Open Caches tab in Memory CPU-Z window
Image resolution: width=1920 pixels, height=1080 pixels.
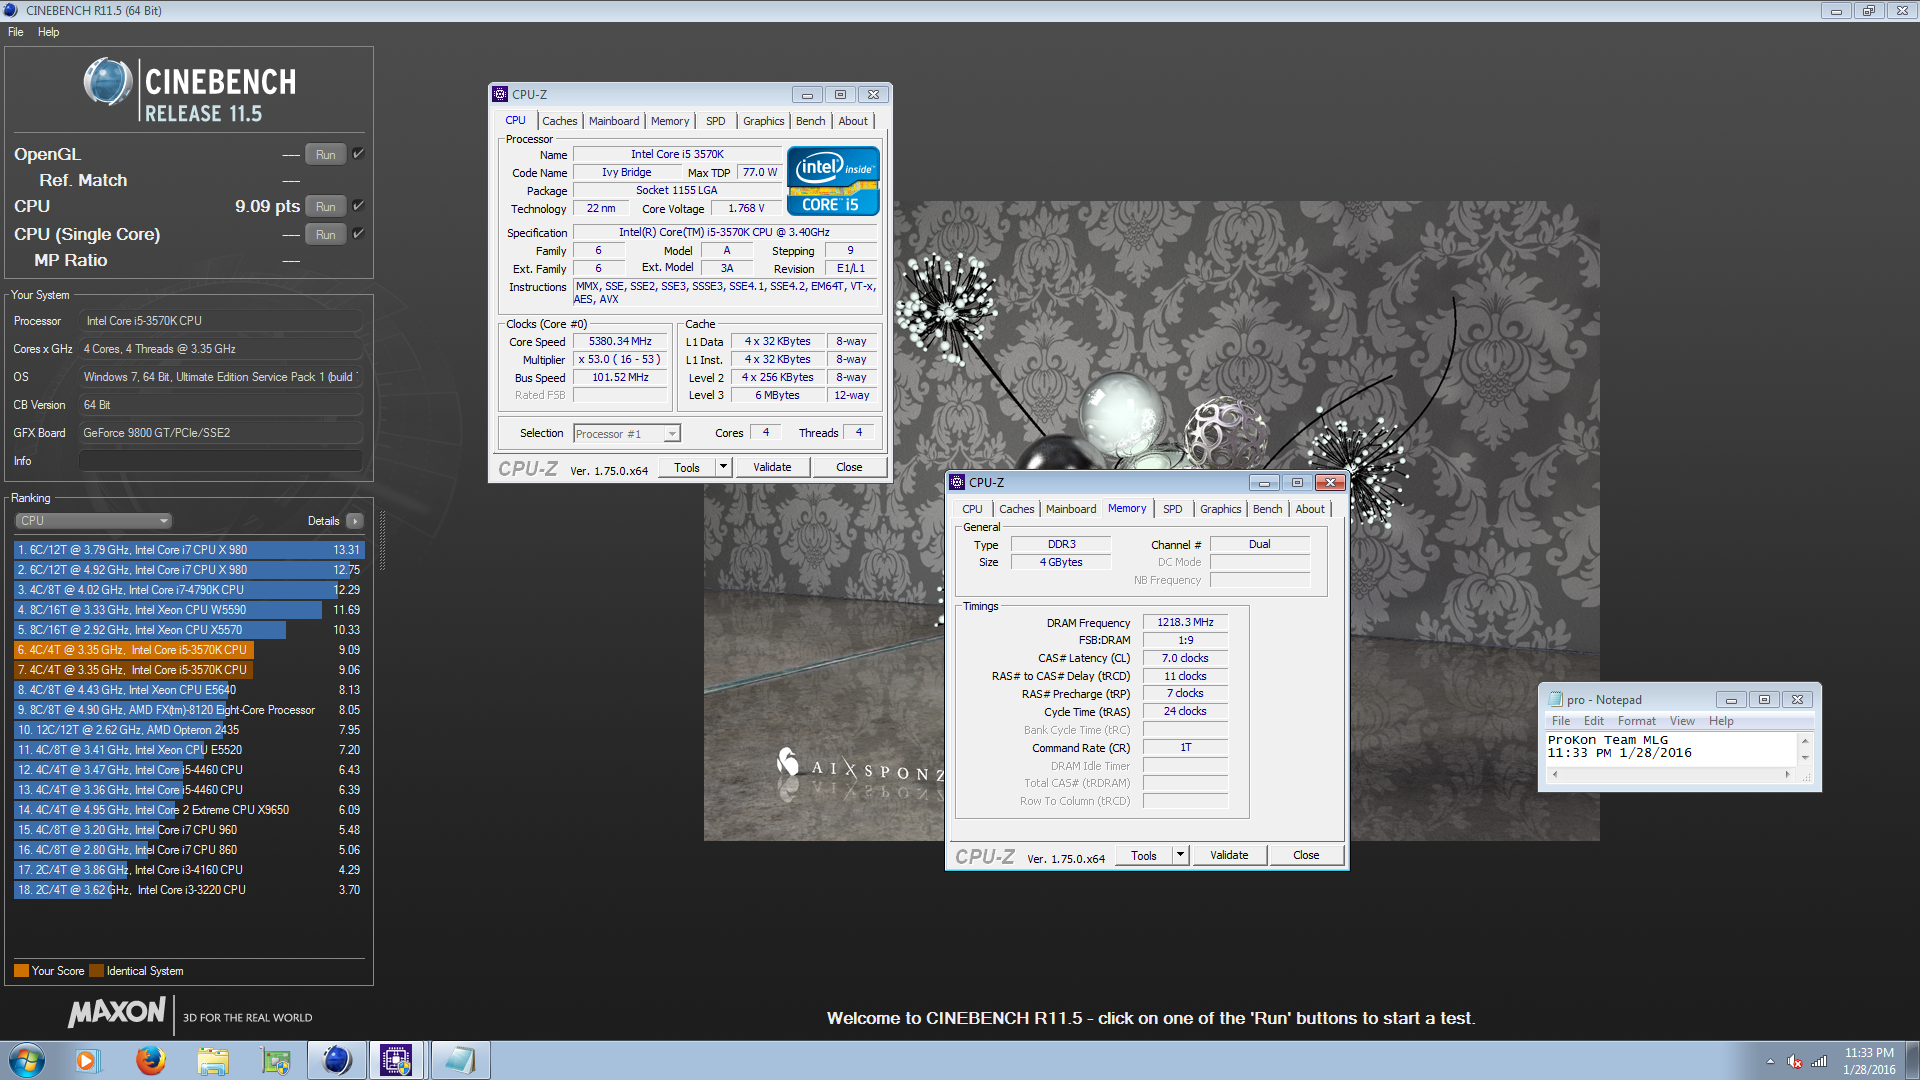tap(1017, 509)
